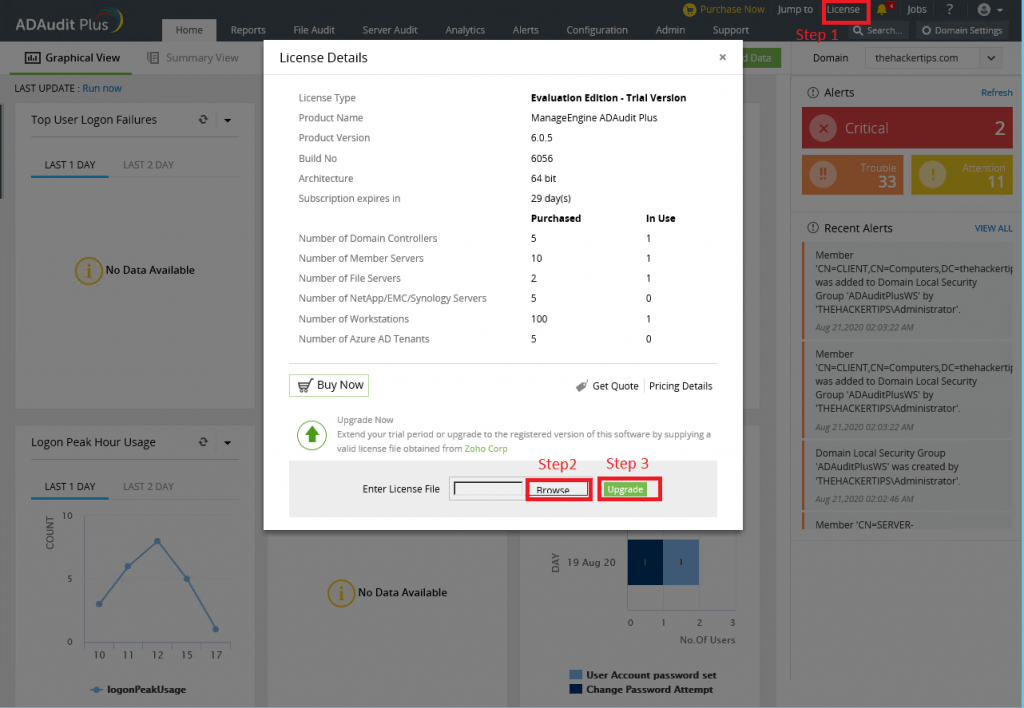Close the License Details dialog

click(x=722, y=57)
